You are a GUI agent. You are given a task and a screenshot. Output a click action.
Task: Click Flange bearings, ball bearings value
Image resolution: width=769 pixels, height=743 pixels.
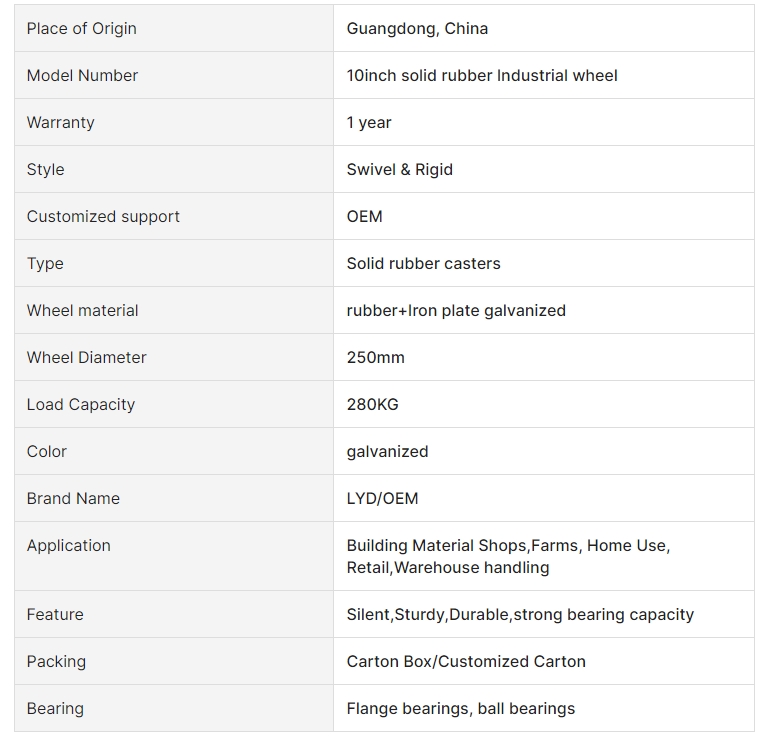coord(461,709)
